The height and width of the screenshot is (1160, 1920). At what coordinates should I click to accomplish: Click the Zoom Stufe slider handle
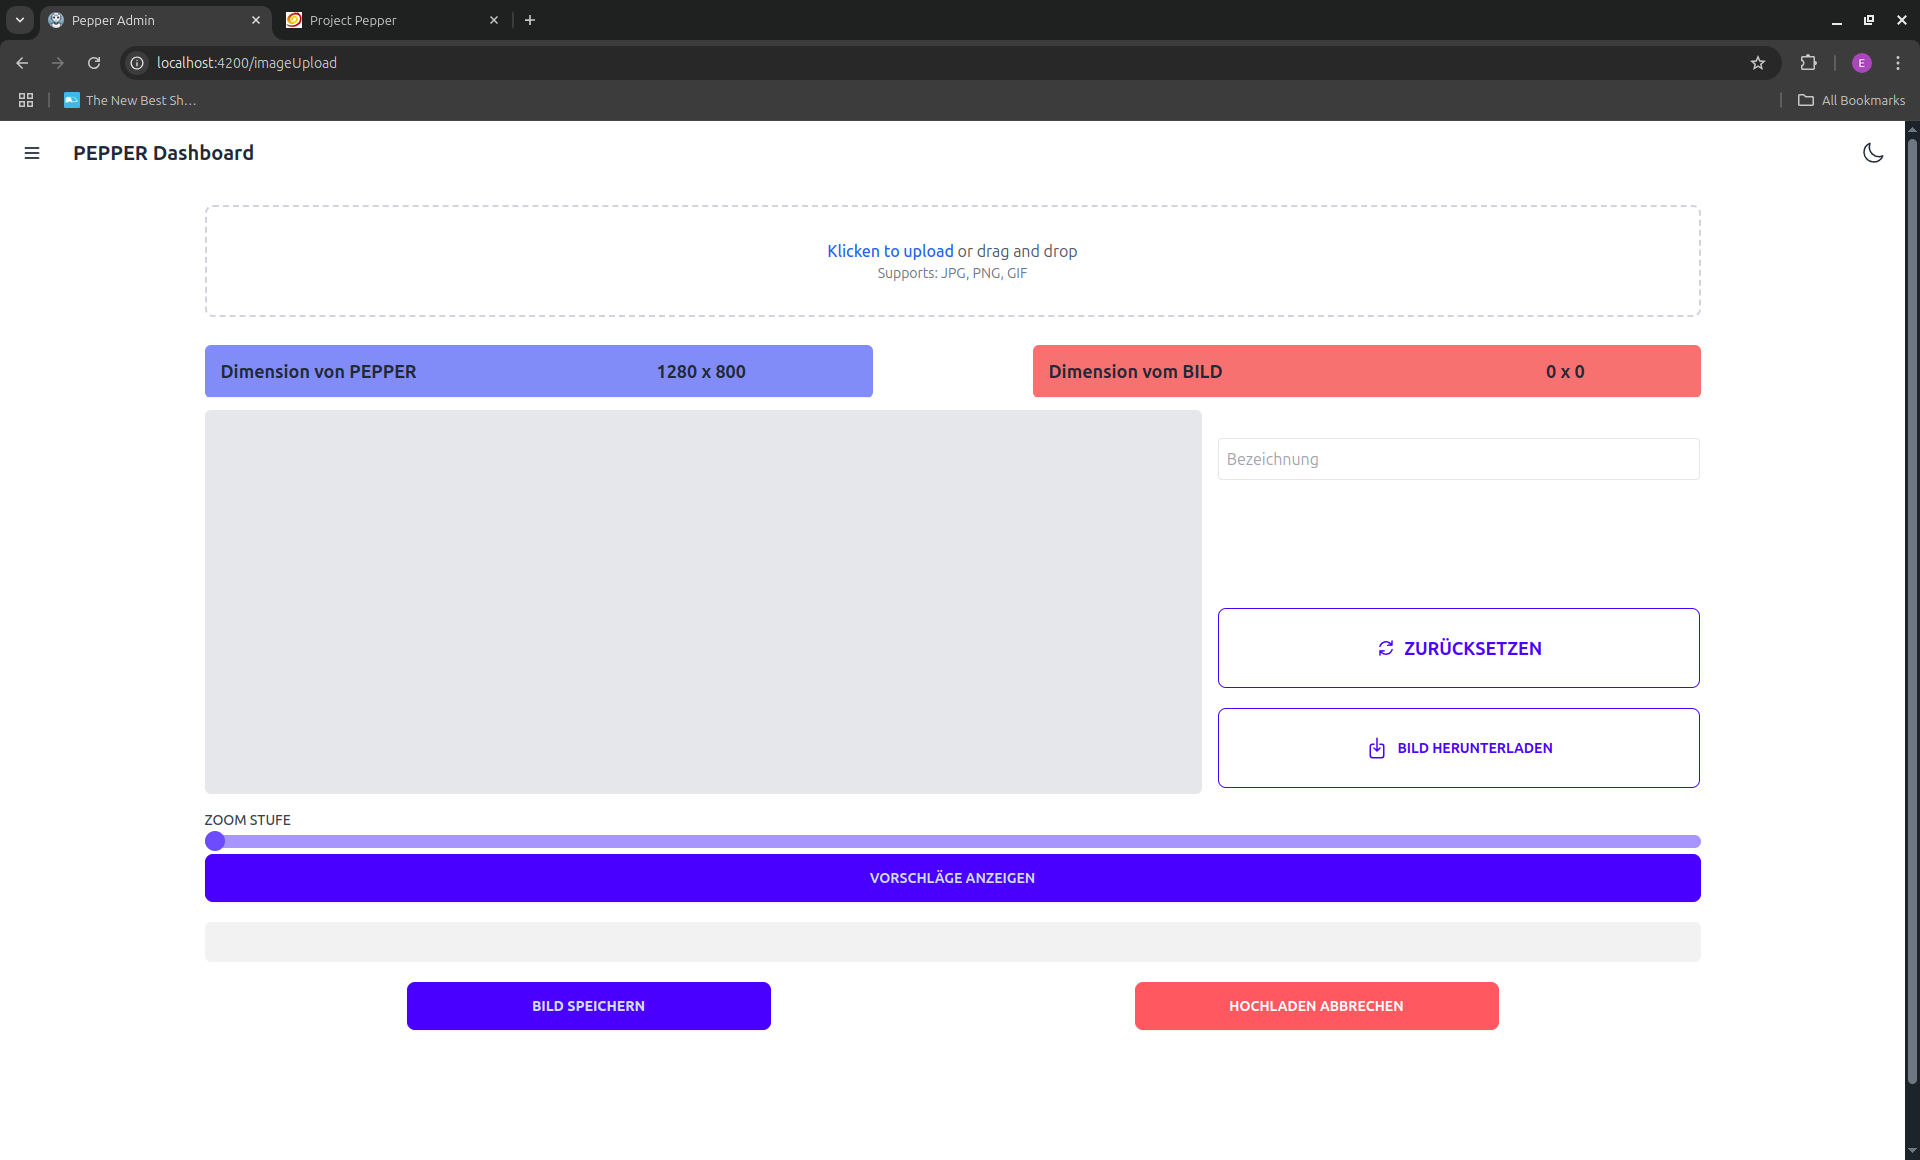pos(215,841)
